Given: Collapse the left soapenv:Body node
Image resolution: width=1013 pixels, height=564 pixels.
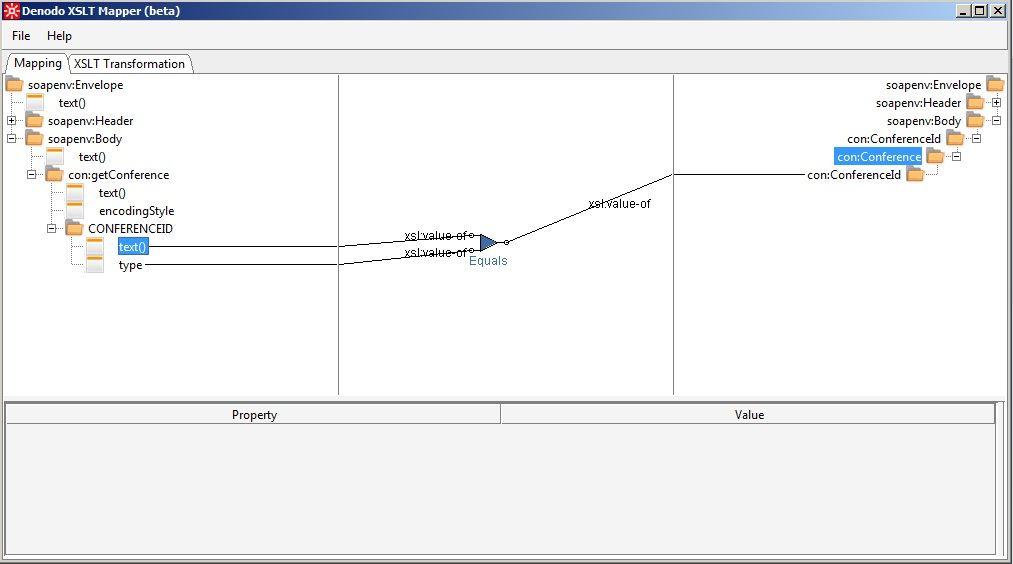Looking at the screenshot, I should coord(11,139).
